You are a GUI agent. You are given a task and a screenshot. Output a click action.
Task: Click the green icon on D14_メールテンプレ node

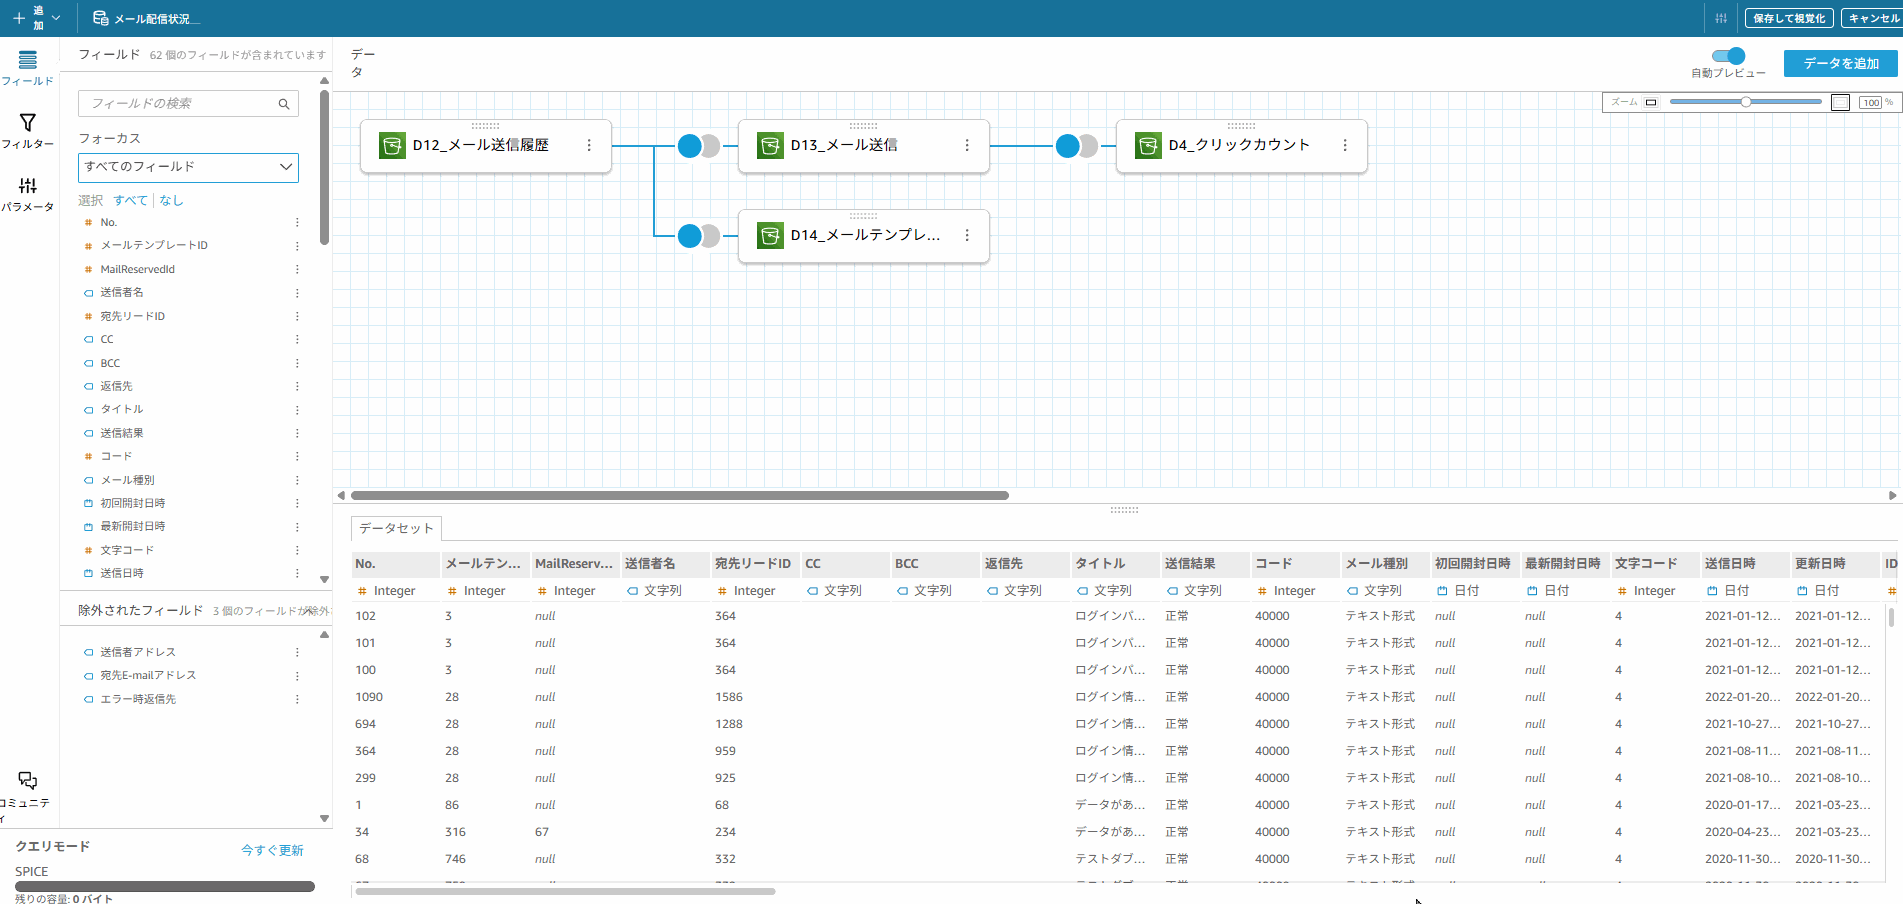click(770, 235)
